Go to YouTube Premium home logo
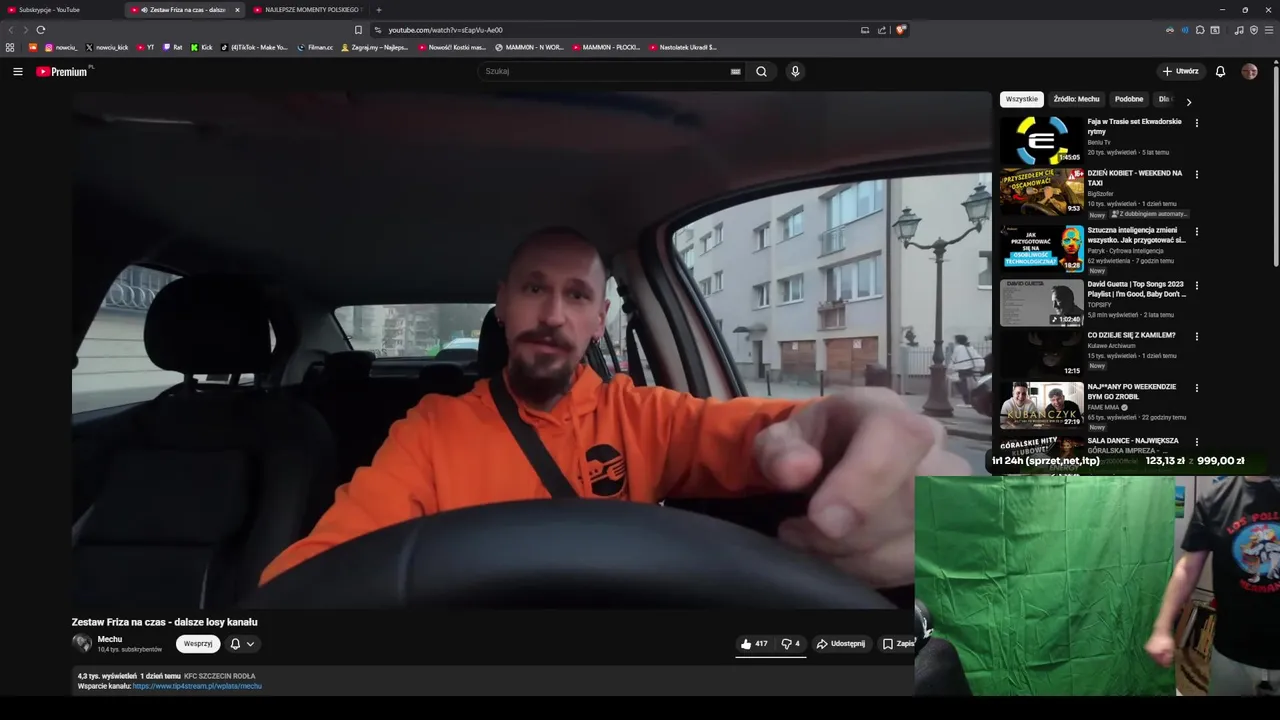Screen dimensions: 1280x720 coord(63,72)
